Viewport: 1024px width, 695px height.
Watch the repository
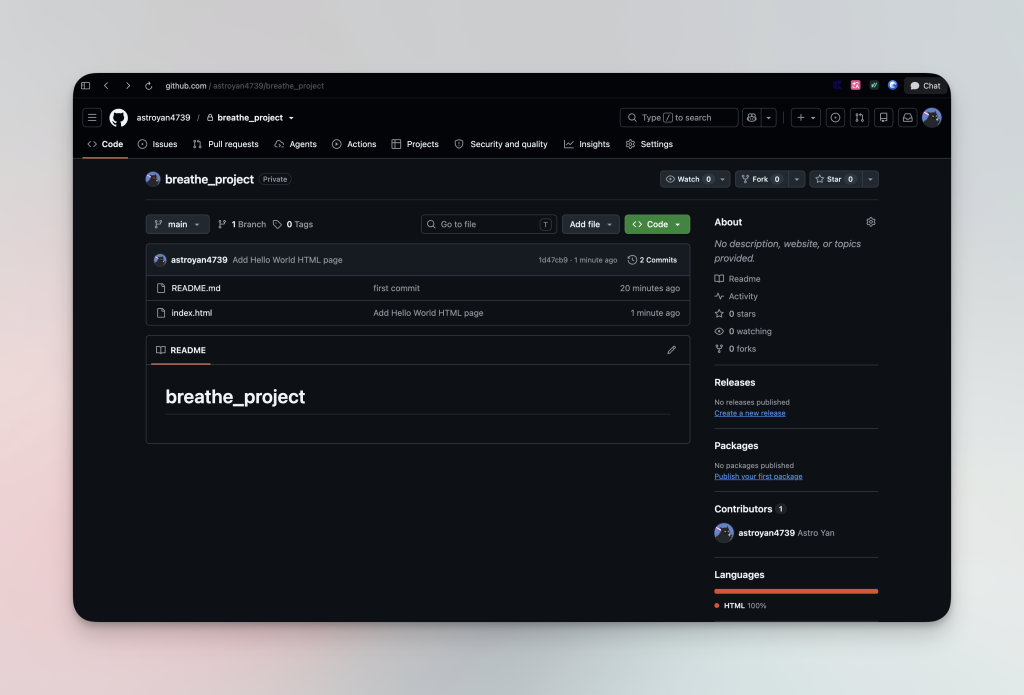687,179
